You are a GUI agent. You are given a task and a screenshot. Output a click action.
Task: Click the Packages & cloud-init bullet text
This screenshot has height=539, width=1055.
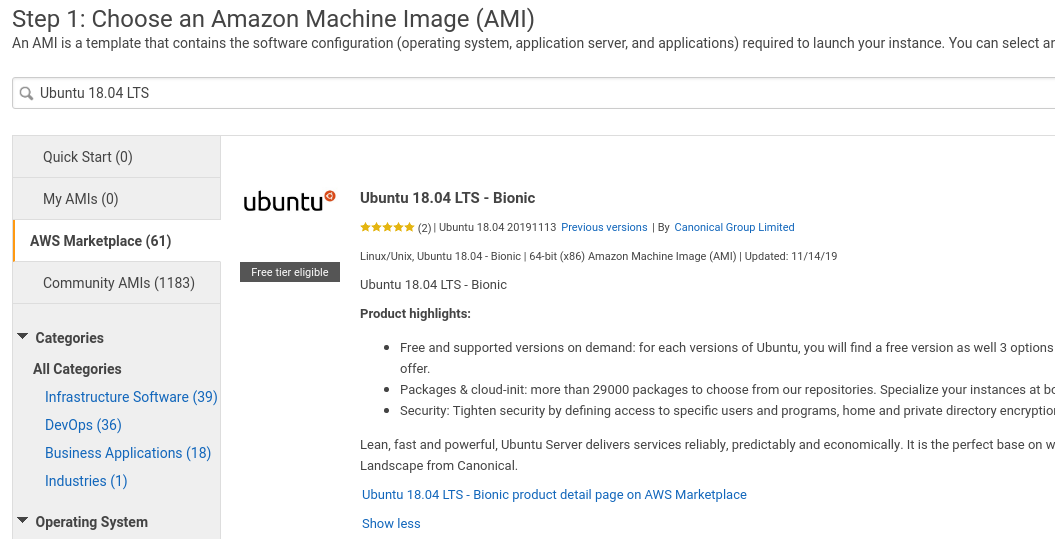[727, 390]
